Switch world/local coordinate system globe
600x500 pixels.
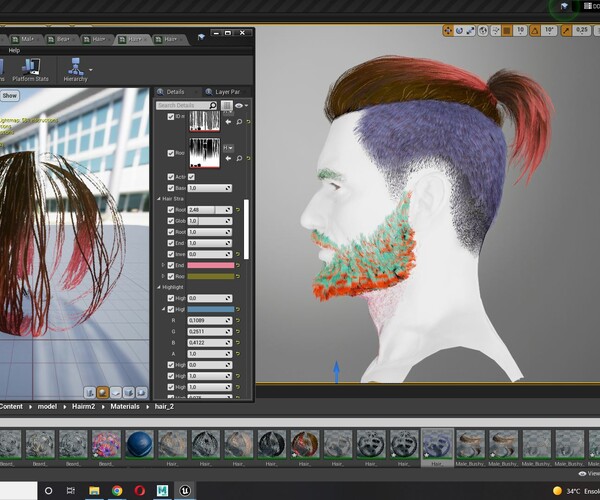click(483, 31)
